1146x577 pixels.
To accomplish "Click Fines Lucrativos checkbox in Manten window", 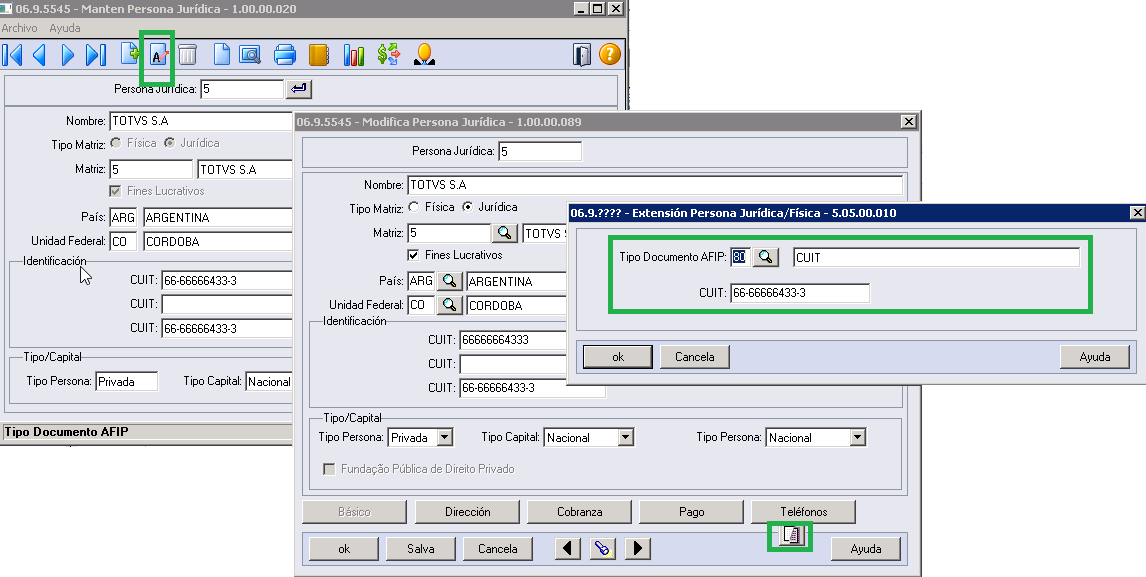I will [115, 191].
